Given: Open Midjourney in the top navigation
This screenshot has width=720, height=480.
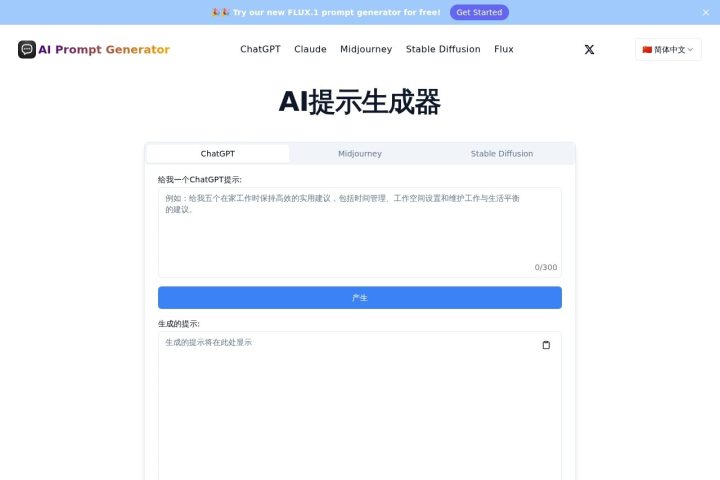Looking at the screenshot, I should point(366,49).
